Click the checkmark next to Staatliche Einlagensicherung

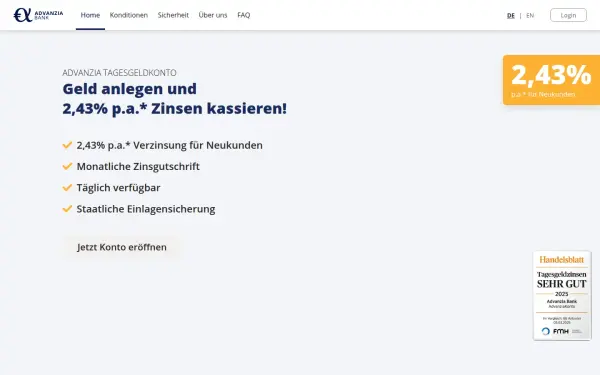67,209
